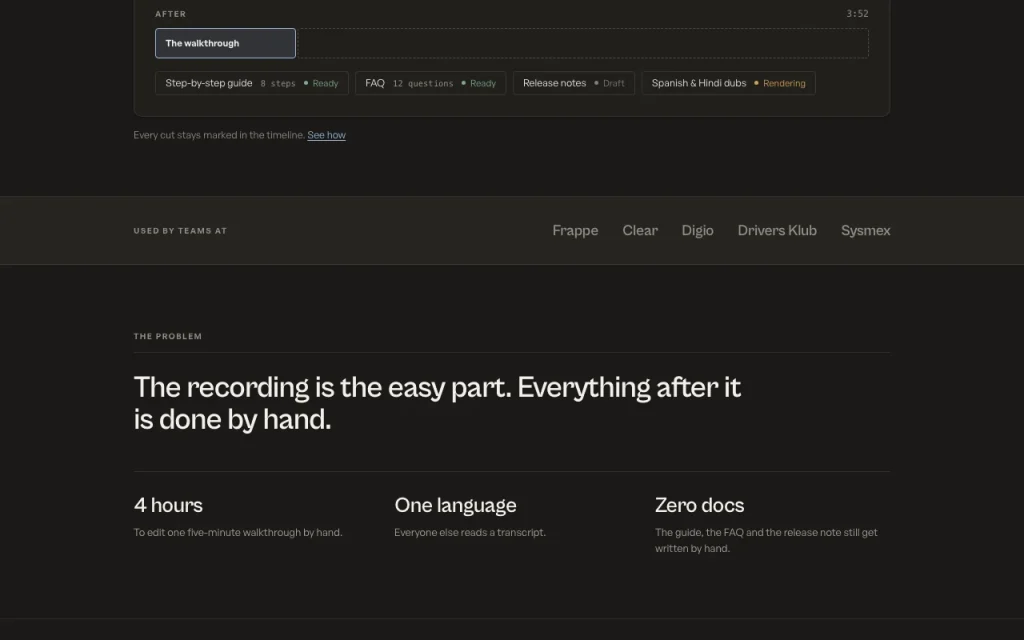This screenshot has height=640, width=1024.
Task: Click the 'AFTER' timeline label
Action: coord(170,14)
